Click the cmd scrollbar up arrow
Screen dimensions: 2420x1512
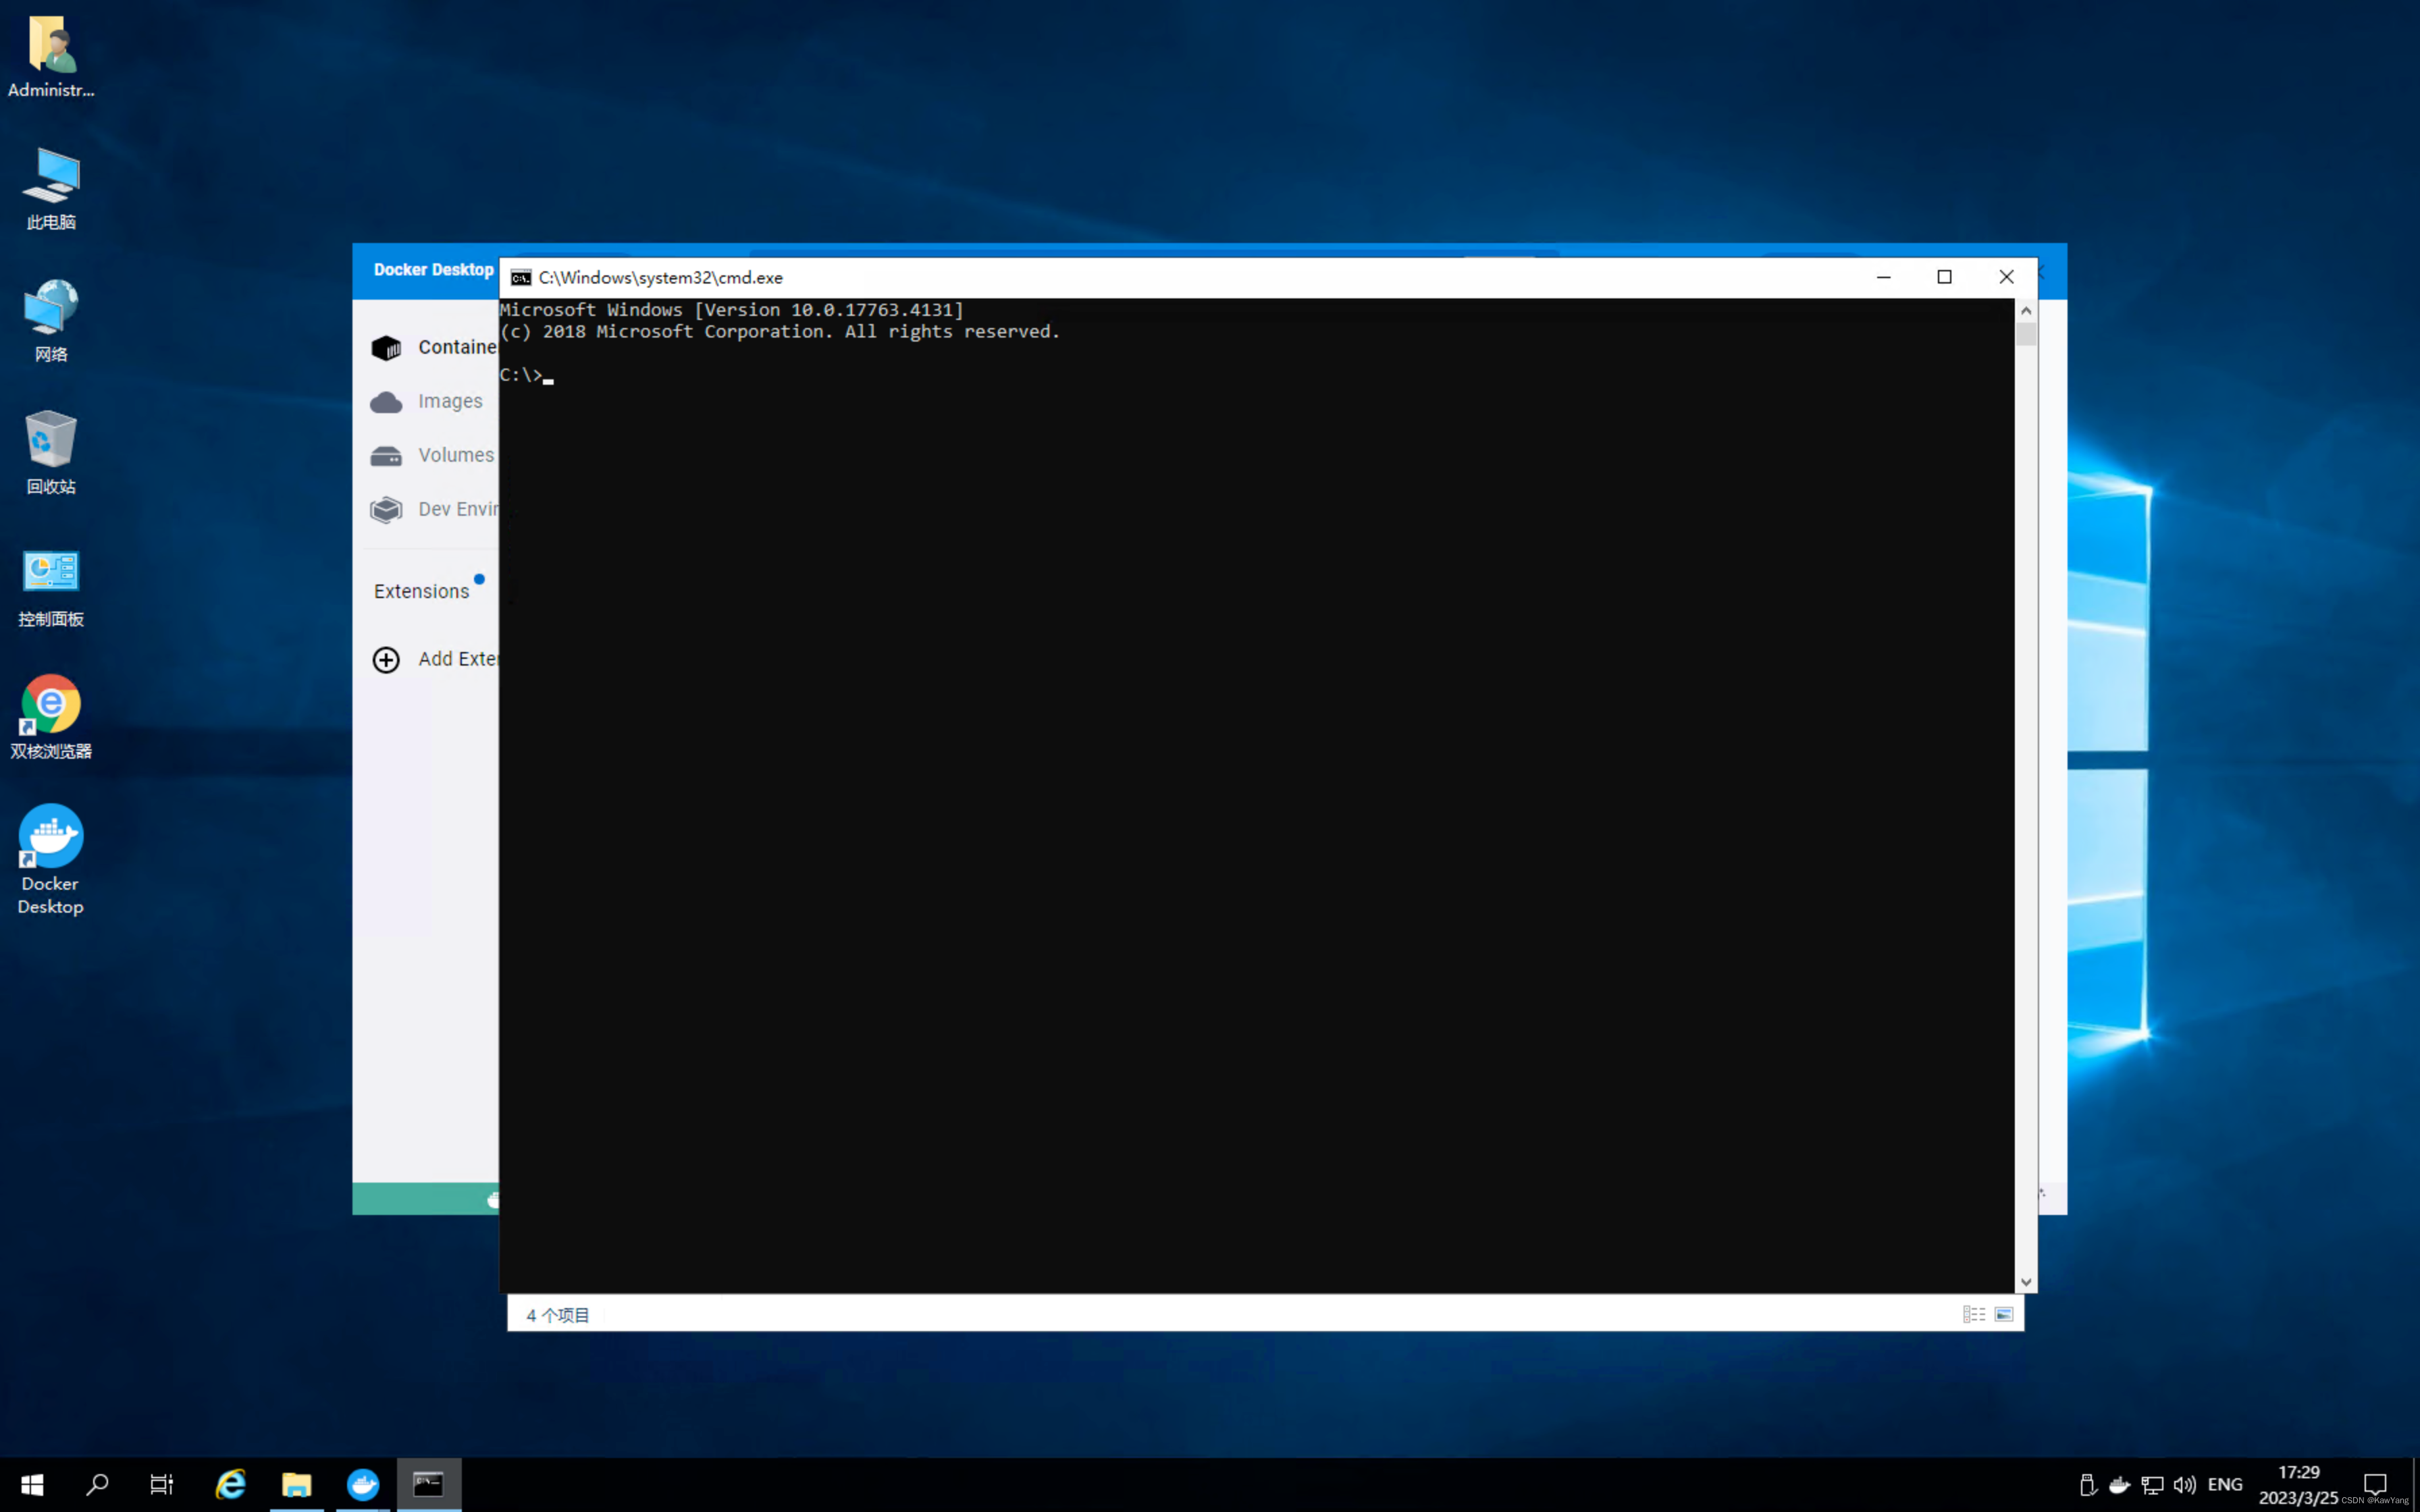[2026, 310]
